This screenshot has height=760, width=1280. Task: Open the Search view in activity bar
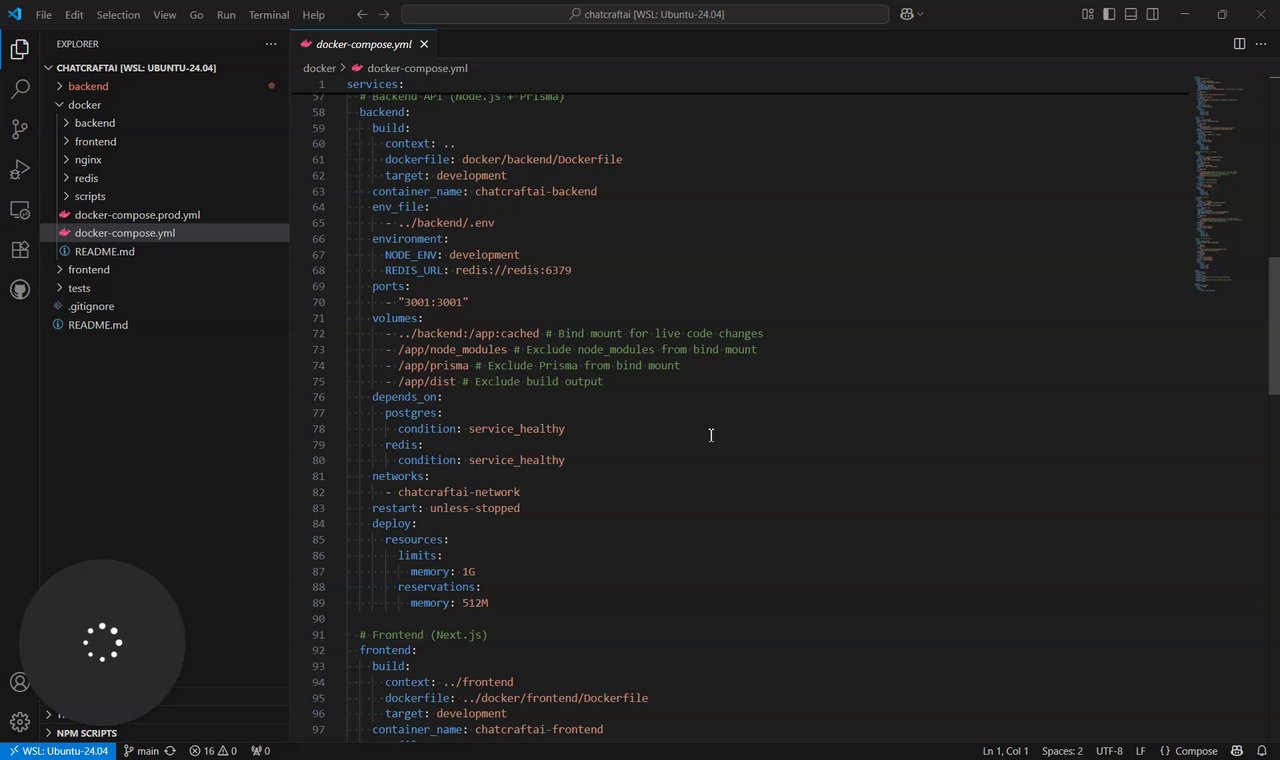(19, 89)
